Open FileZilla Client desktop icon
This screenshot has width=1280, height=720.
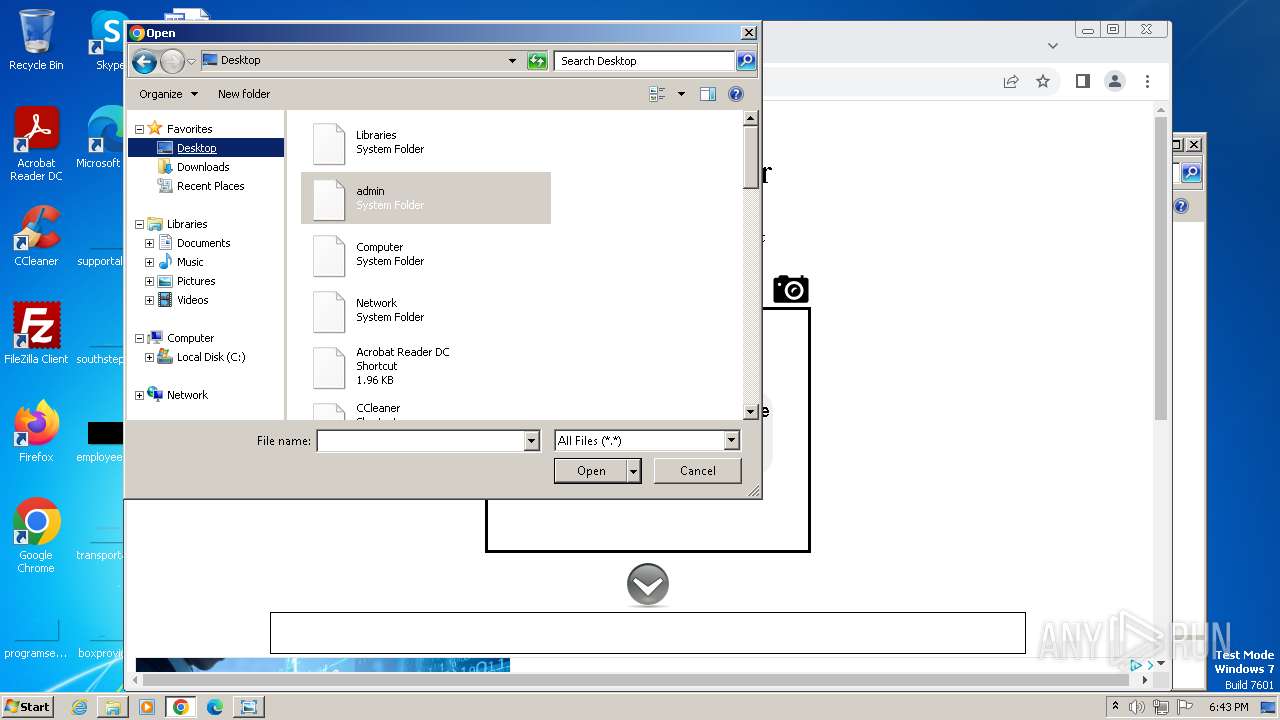click(x=36, y=333)
